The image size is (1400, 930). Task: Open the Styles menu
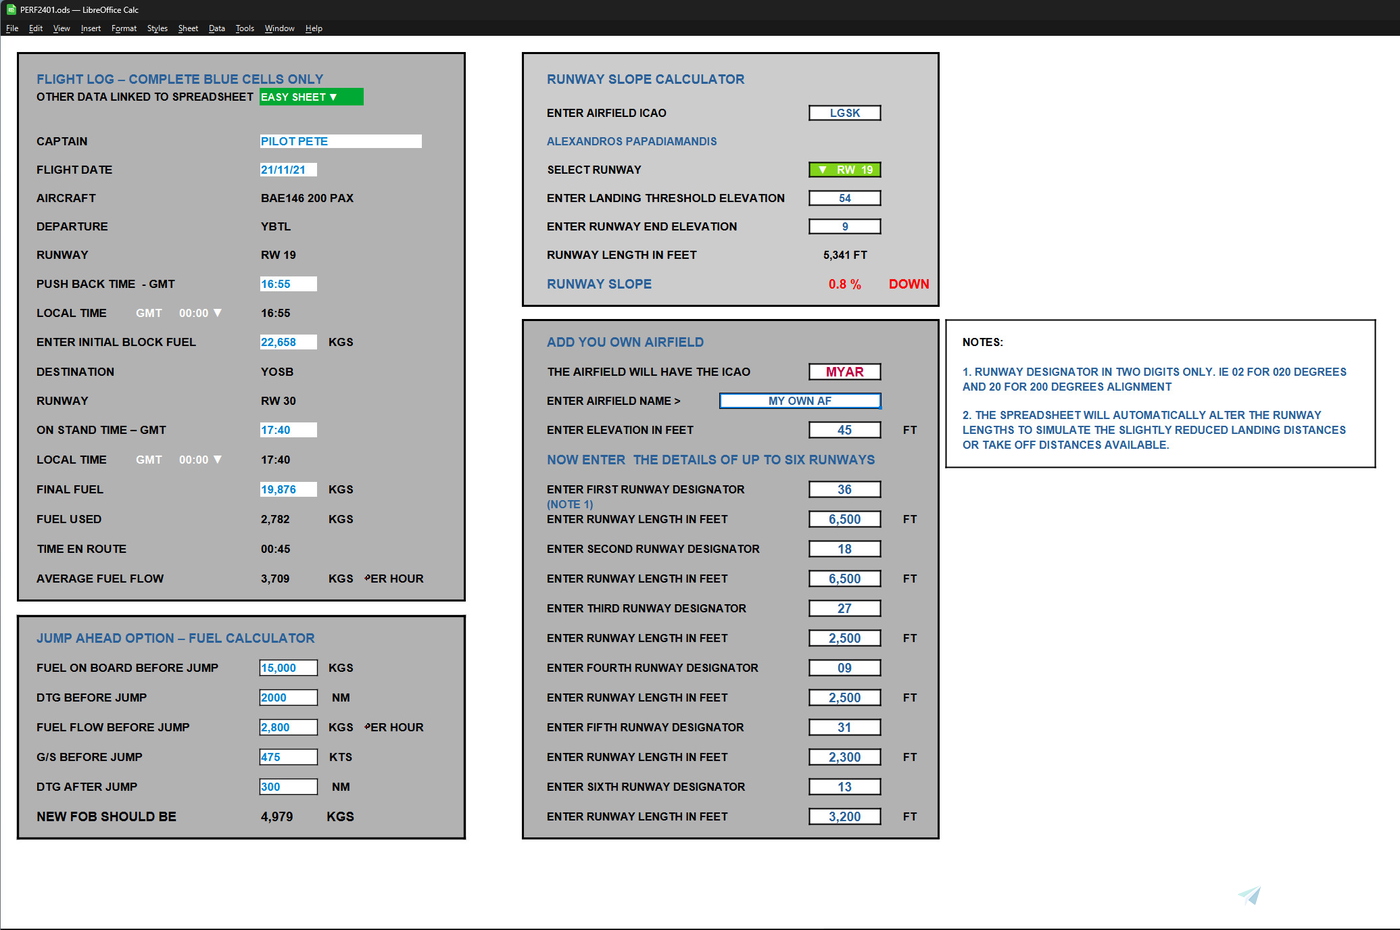tap(157, 28)
